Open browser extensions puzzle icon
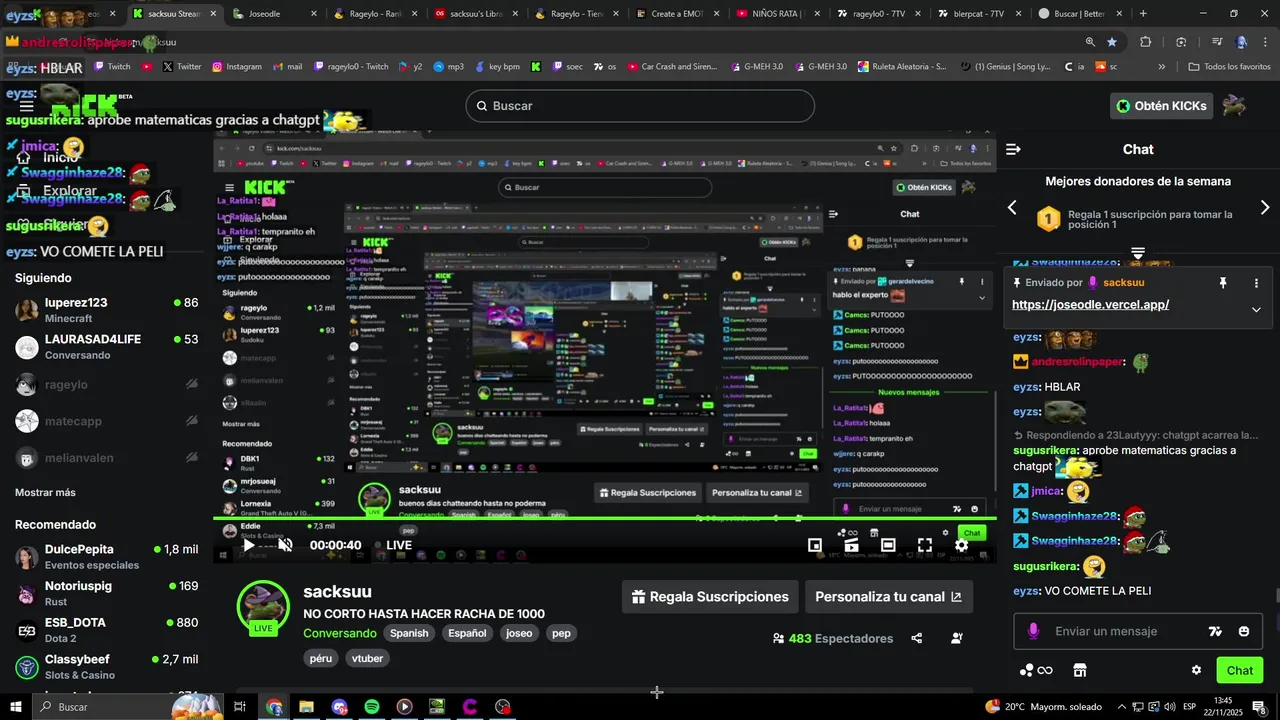 1146,42
